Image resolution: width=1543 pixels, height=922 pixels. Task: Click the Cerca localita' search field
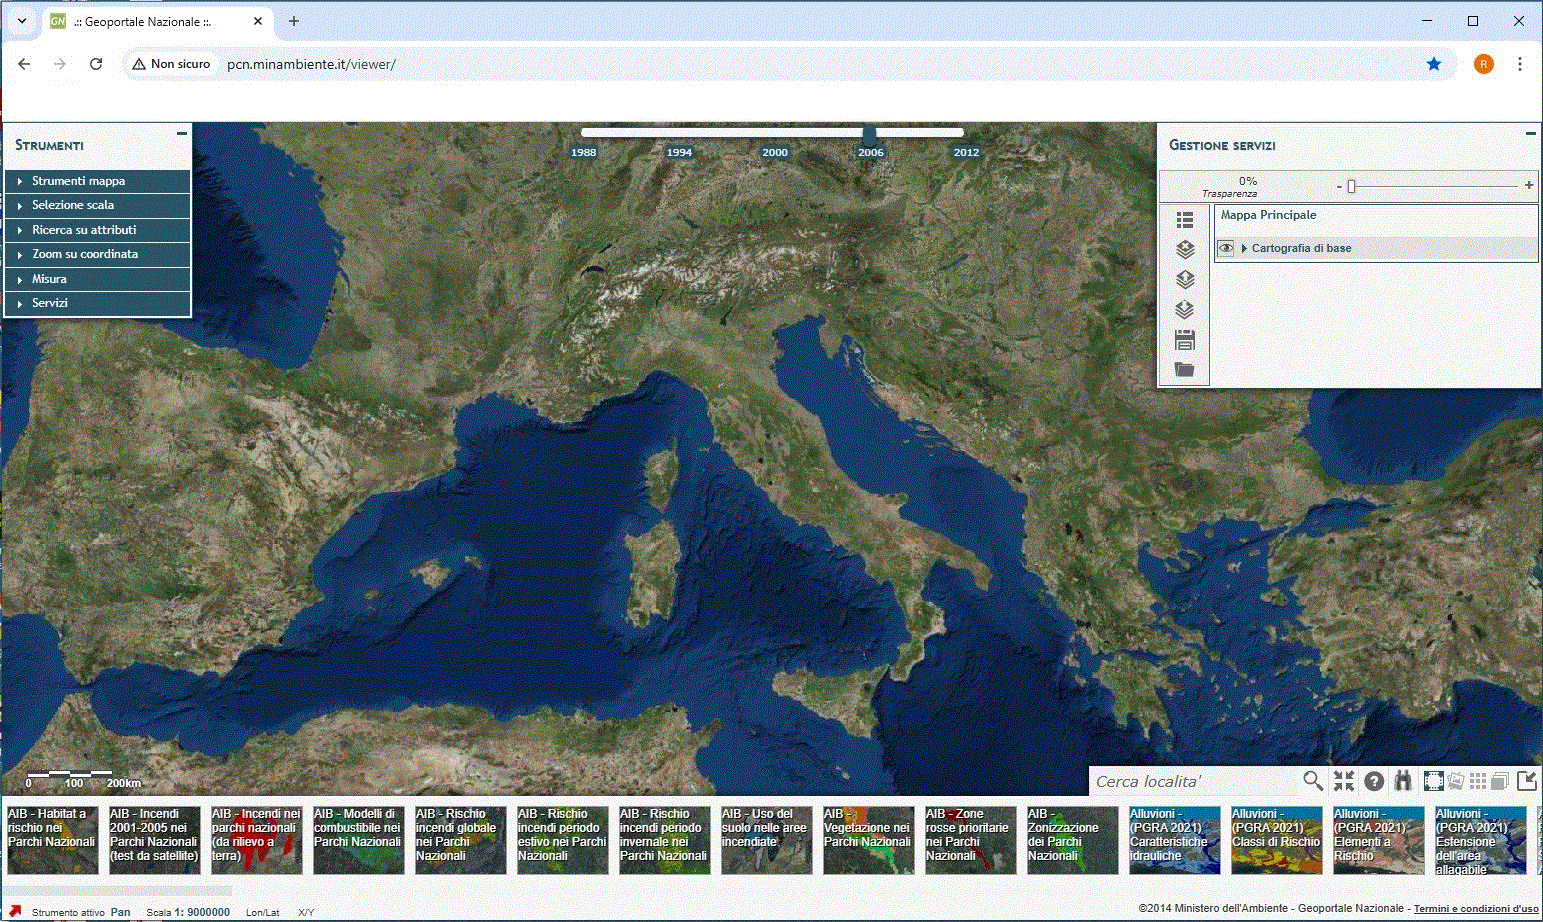[x=1195, y=781]
